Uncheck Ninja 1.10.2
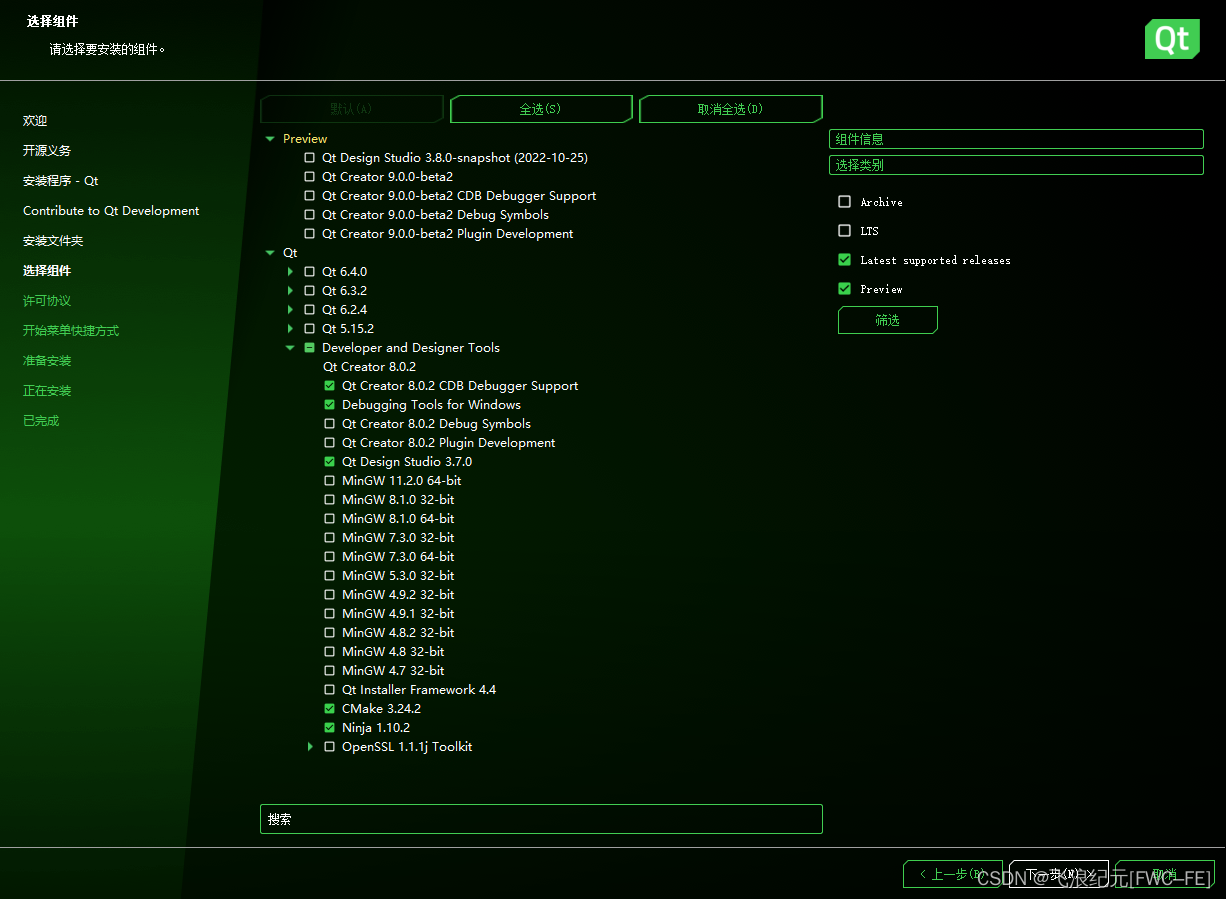Screen dimensions: 1226x899 pyautogui.click(x=329, y=728)
